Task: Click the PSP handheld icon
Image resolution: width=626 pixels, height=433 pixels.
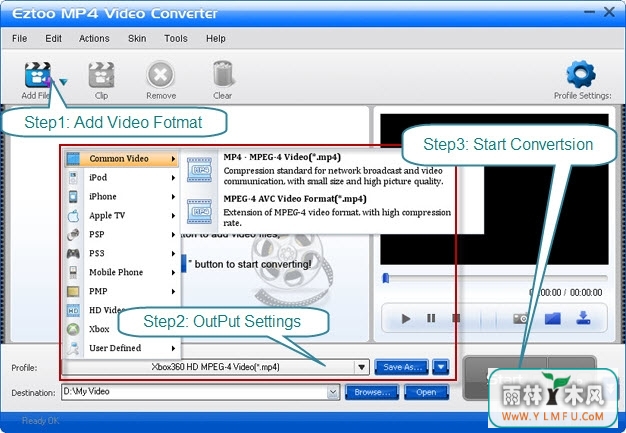Action: [x=73, y=235]
